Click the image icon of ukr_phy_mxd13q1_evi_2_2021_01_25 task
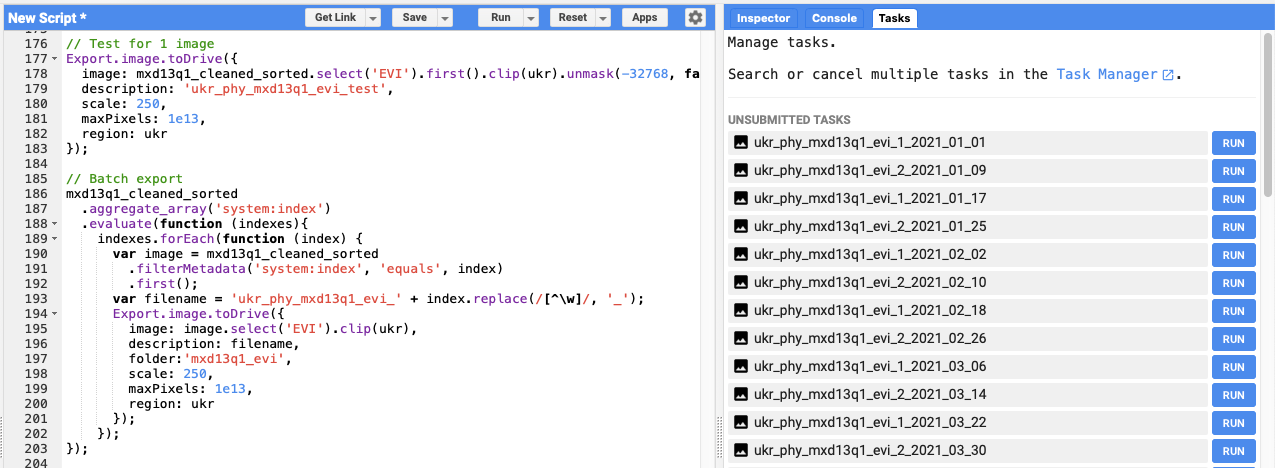Screen dimensions: 1275x468 (741, 227)
